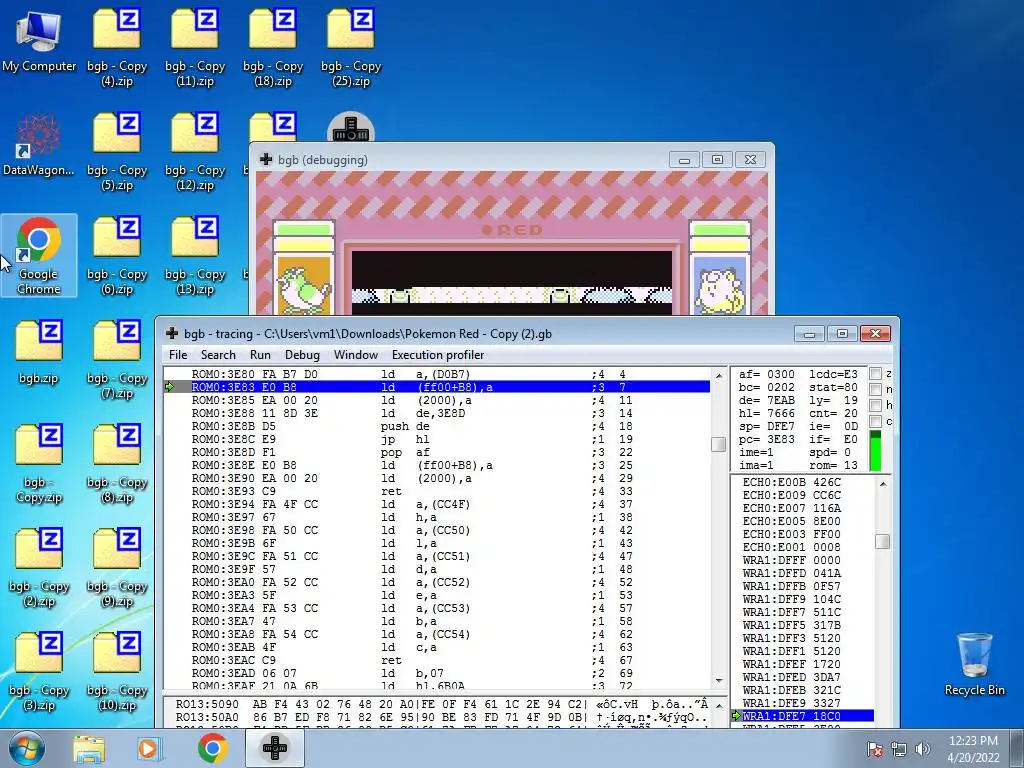1024x768 pixels.
Task: Click the bgb (debugging) game screen
Action: click(511, 243)
